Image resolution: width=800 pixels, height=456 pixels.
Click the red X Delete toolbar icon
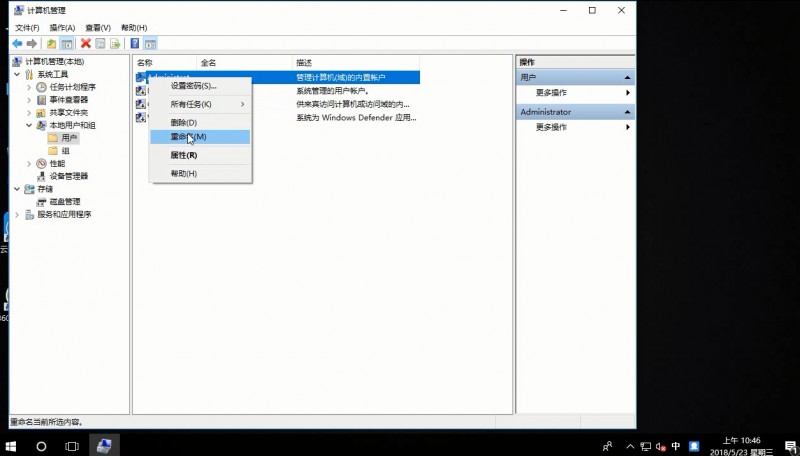(86, 44)
